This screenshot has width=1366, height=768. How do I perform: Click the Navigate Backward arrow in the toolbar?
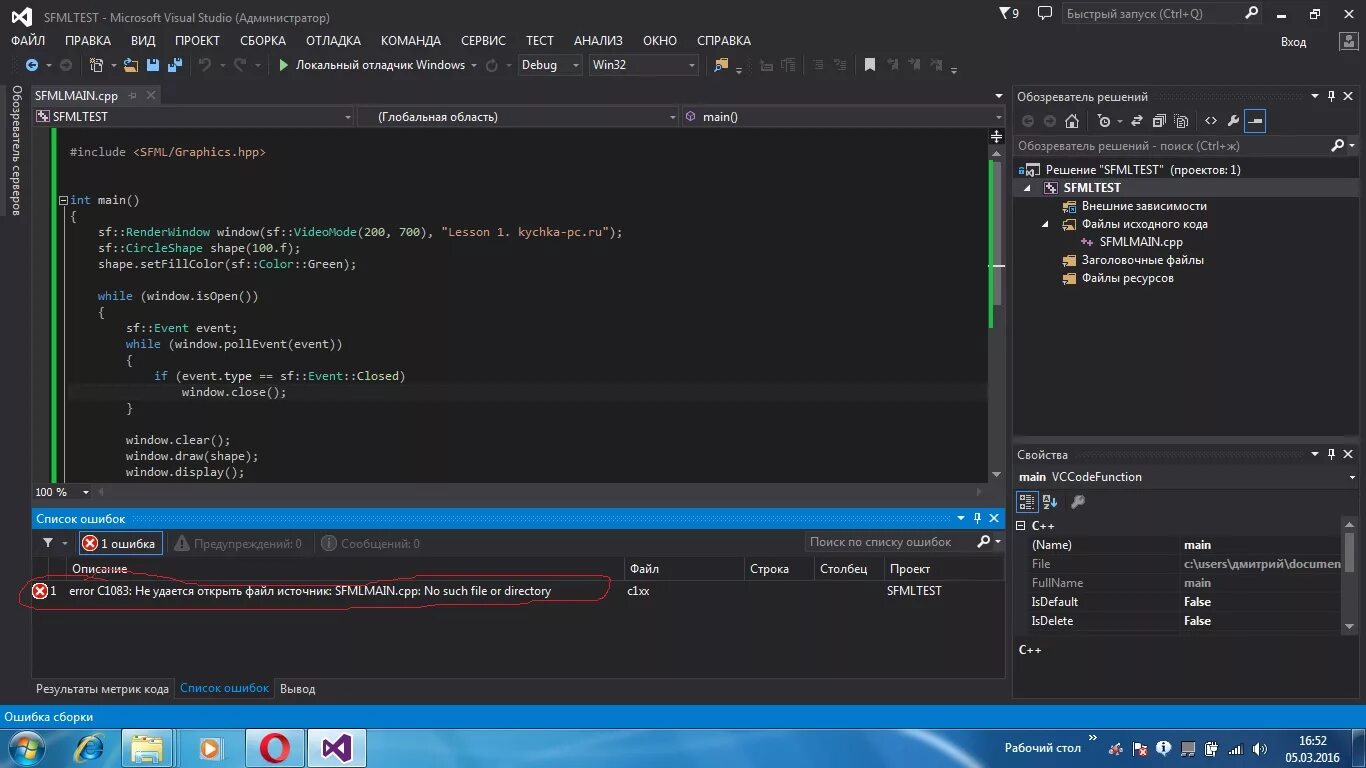tap(31, 65)
